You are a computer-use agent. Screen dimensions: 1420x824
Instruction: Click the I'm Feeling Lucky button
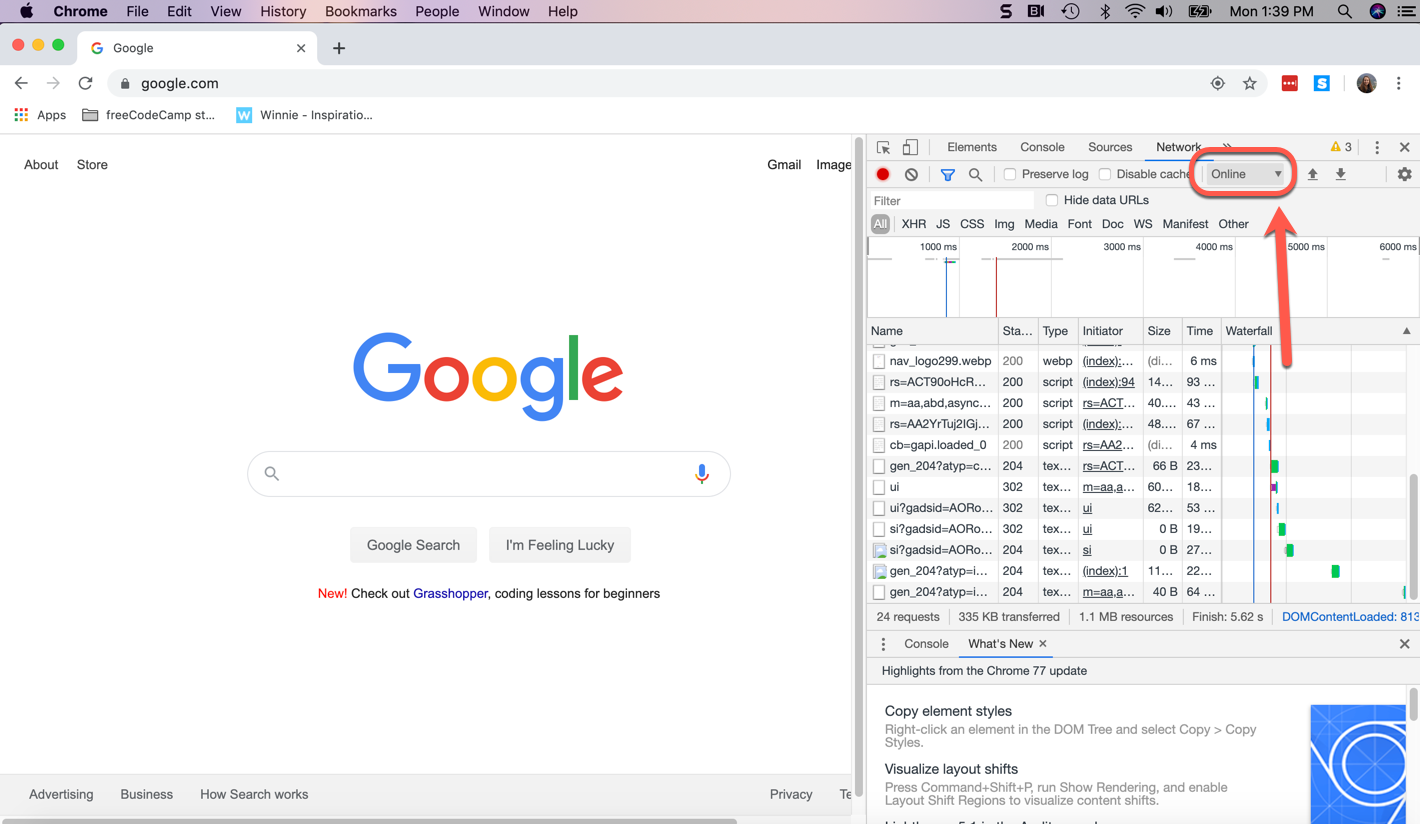click(560, 545)
